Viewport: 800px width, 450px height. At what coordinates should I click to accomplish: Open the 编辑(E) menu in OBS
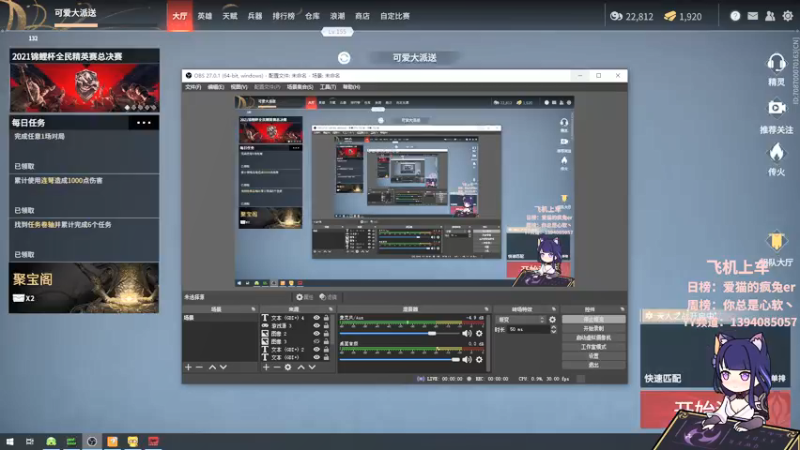pyautogui.click(x=215, y=87)
